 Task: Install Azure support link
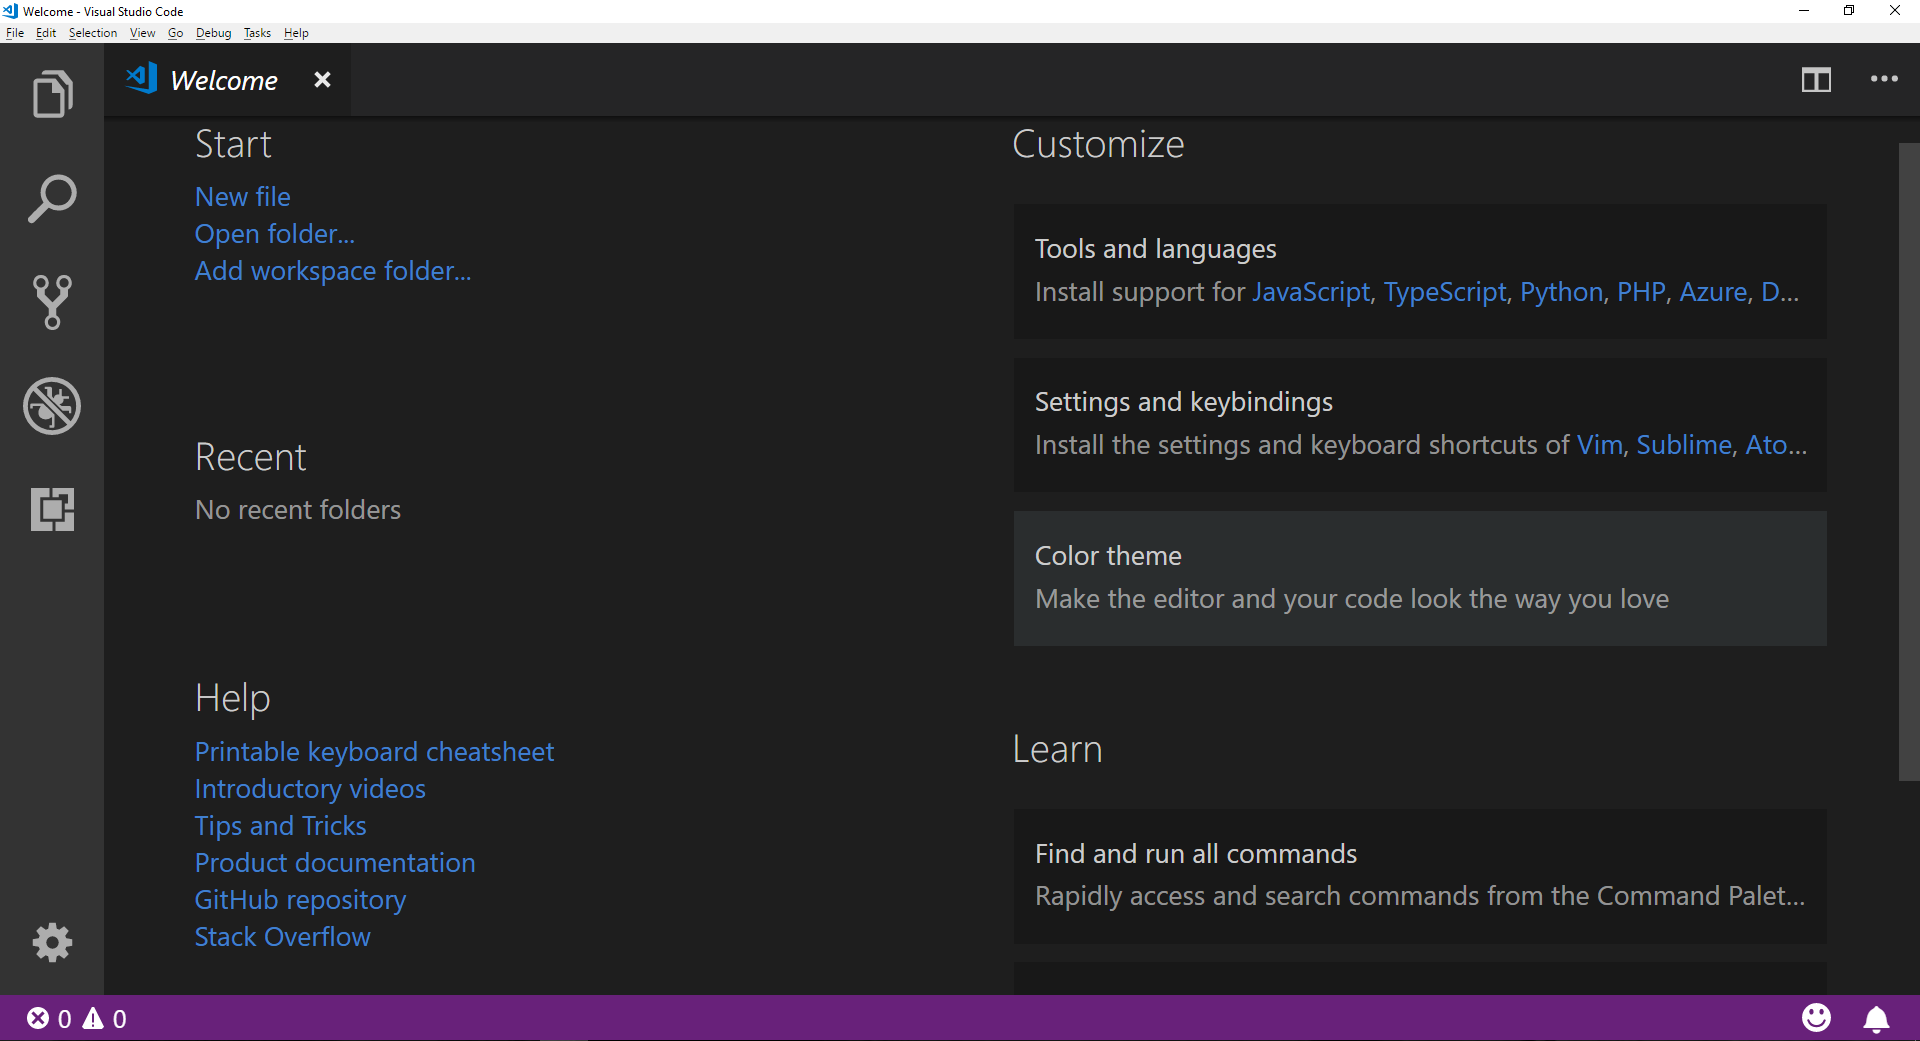(x=1714, y=292)
